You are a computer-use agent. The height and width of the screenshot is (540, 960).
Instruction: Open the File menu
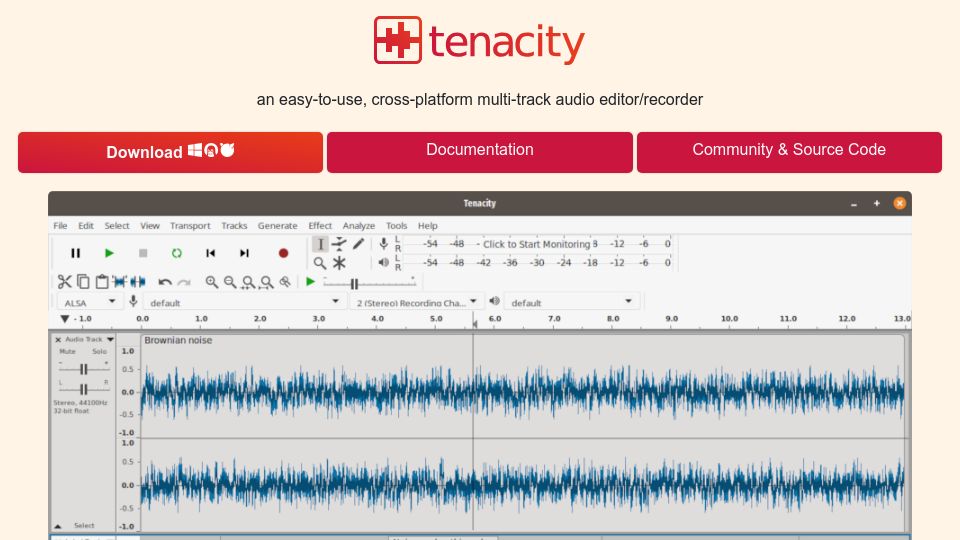coord(60,225)
